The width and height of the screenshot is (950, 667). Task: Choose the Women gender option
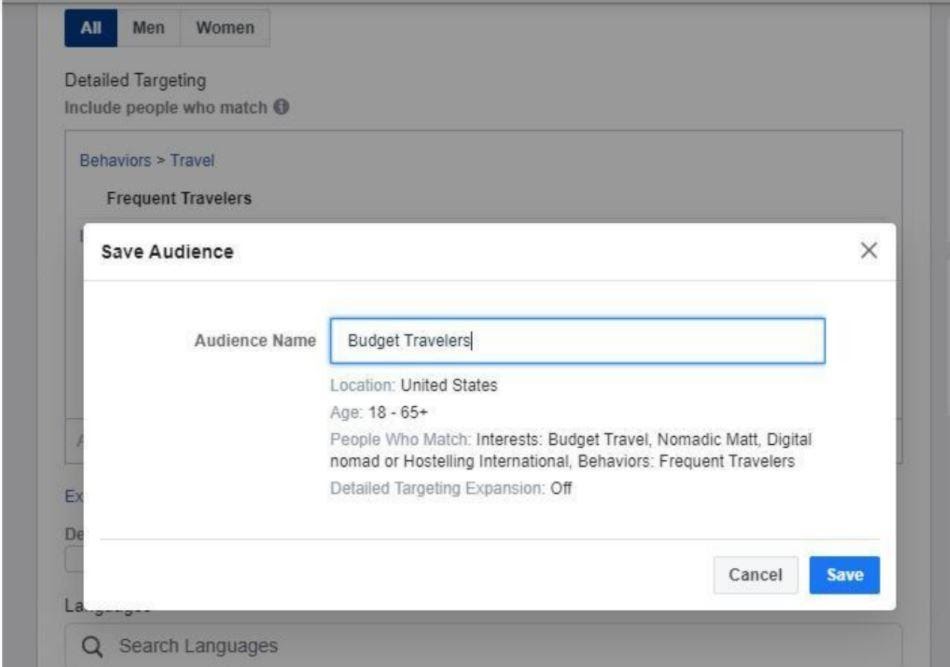(x=224, y=28)
